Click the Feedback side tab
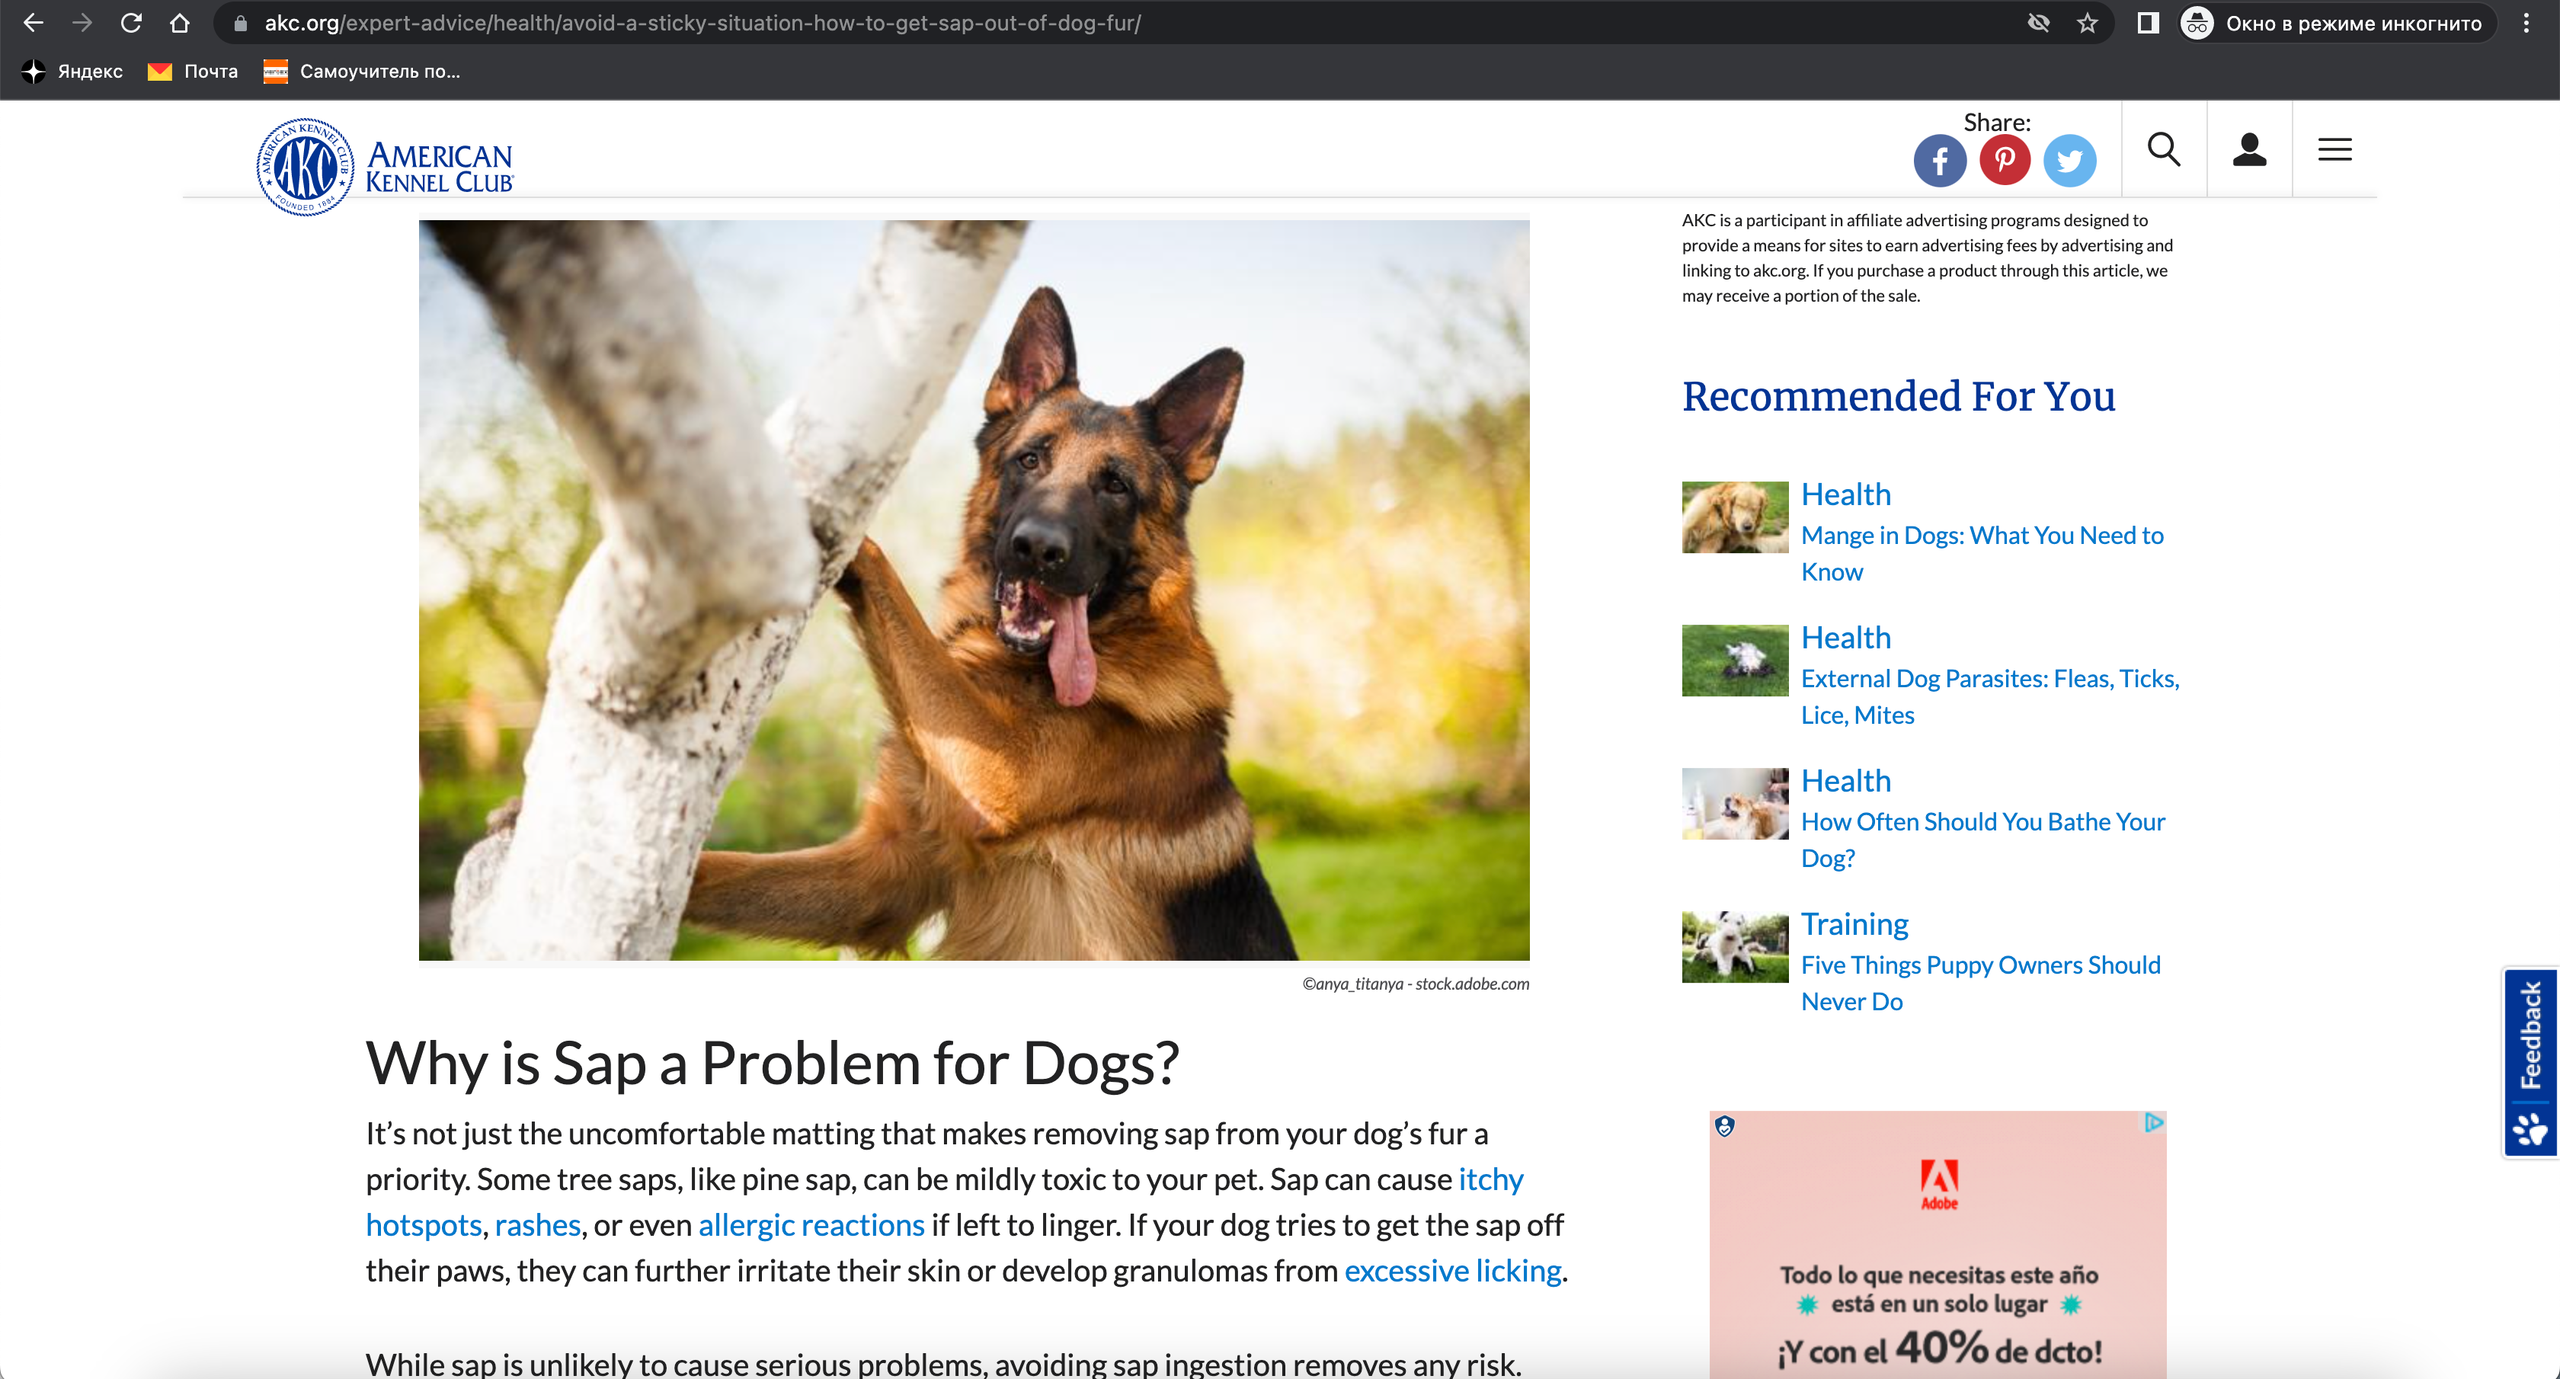 (2530, 1062)
